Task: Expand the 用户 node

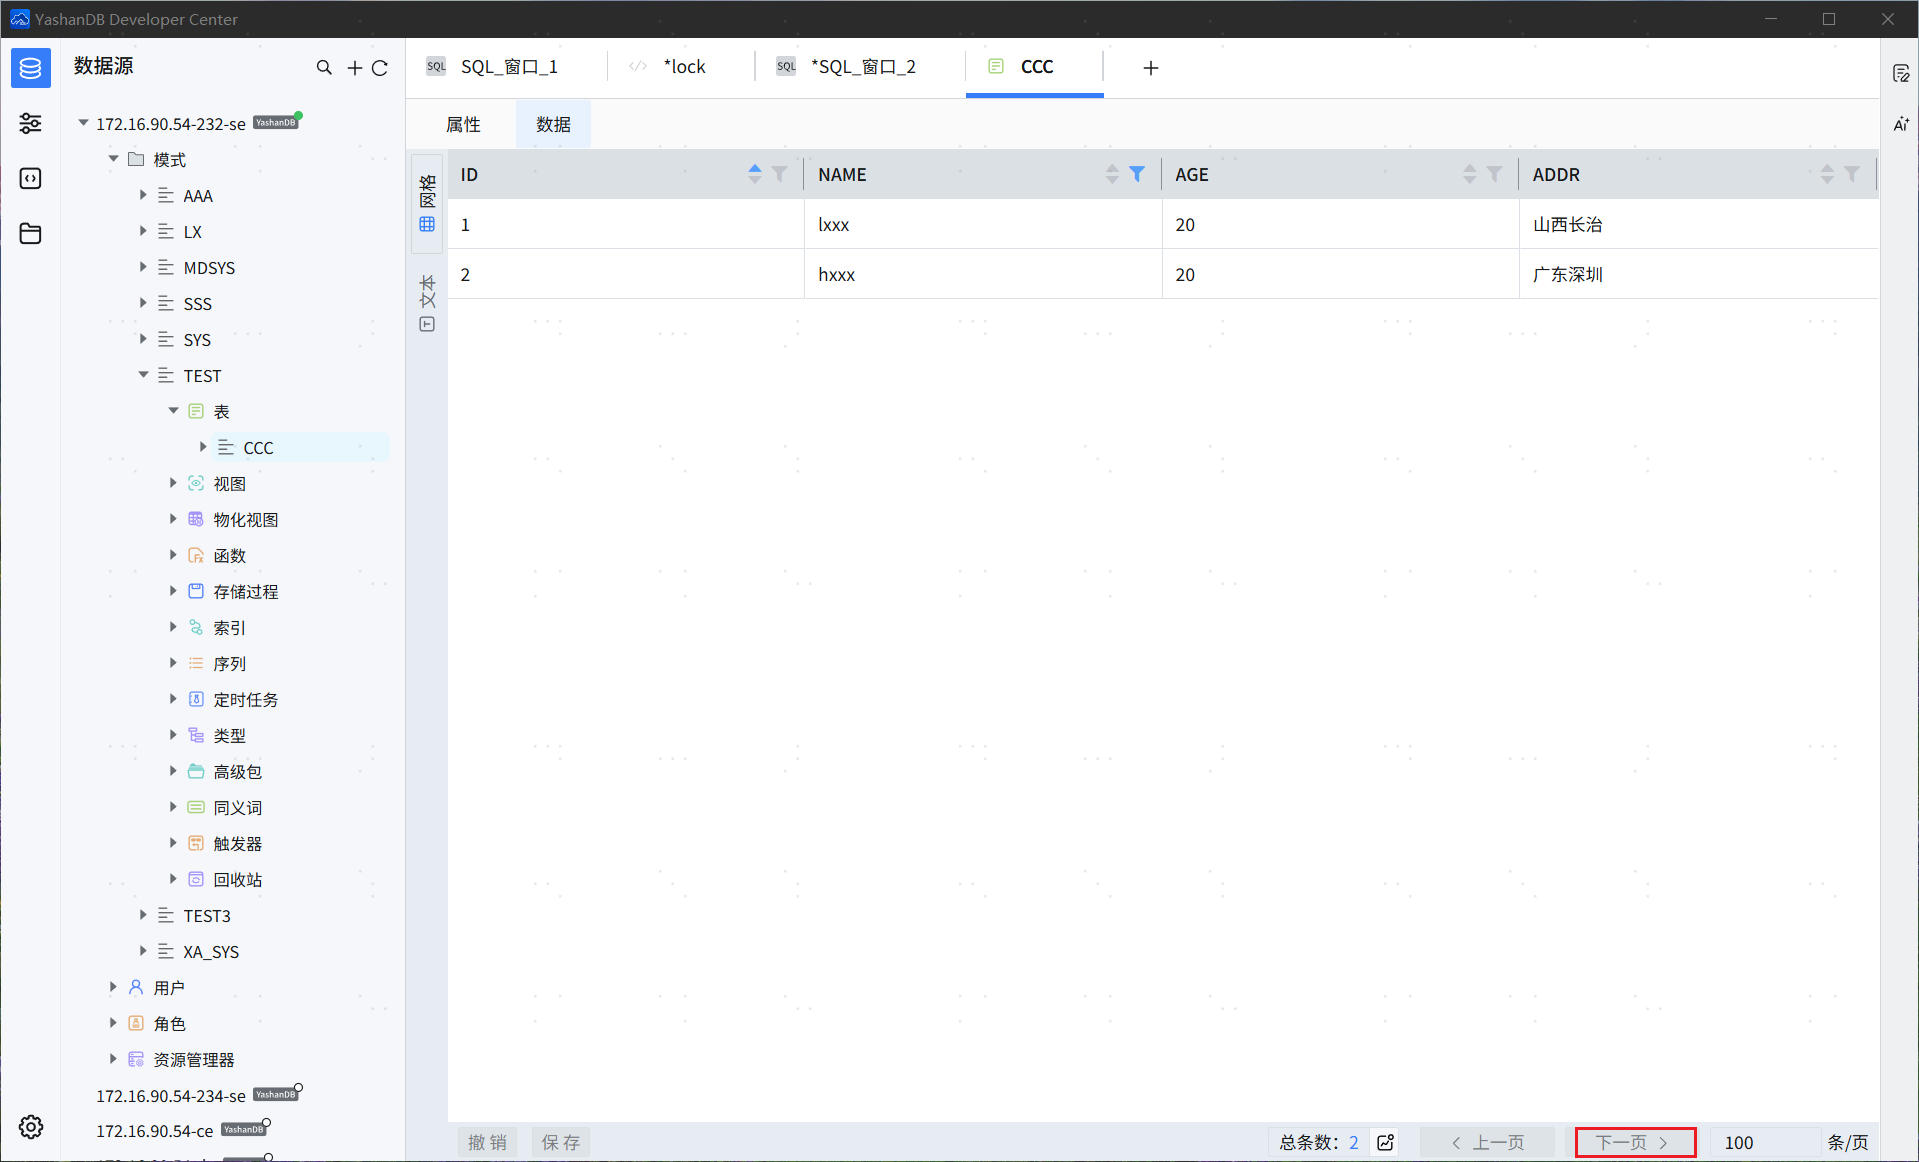Action: tap(113, 987)
